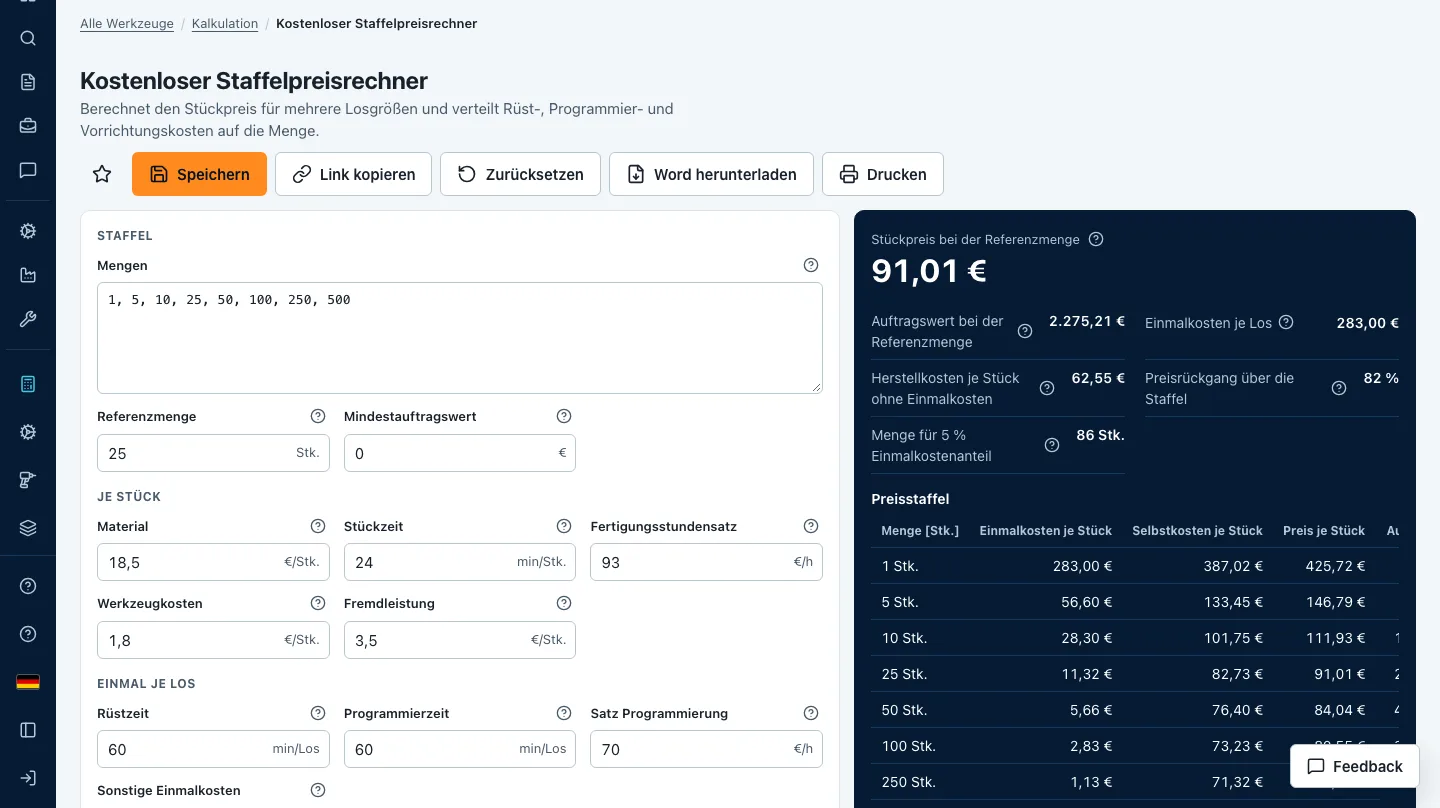Open the help tooltip for Fertigungsstundensatz

point(811,526)
